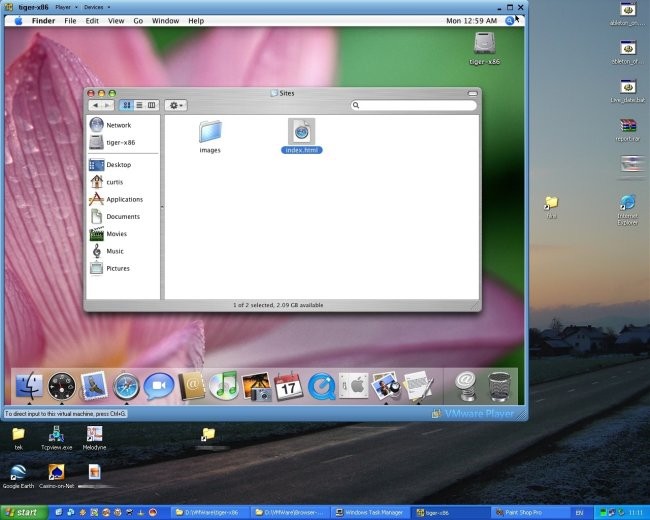The image size is (650, 520).
Task: Open the Trash in the Dock
Action: pos(500,386)
